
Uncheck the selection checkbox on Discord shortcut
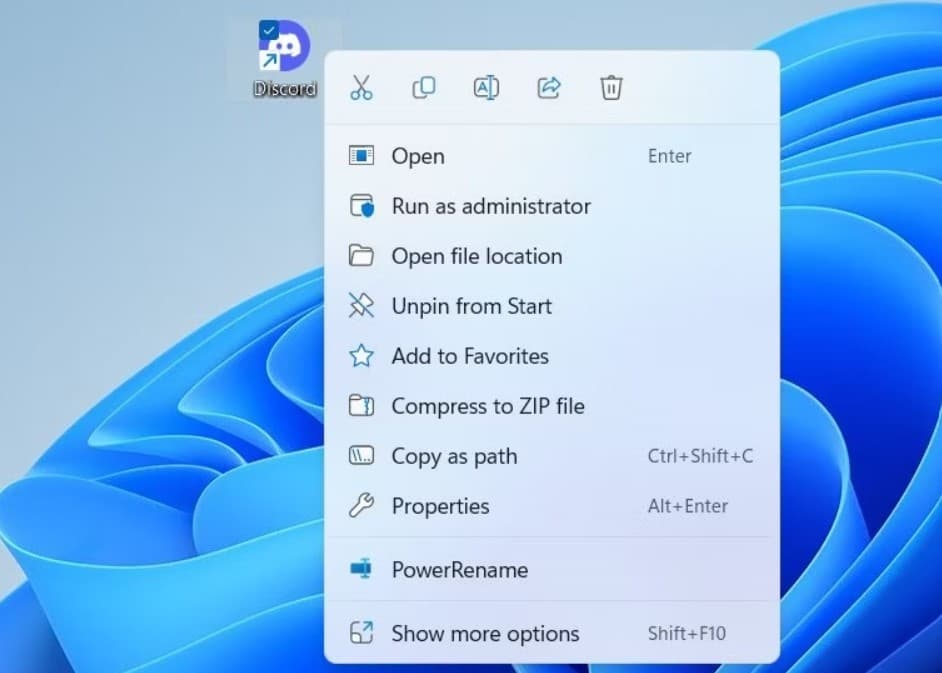(x=268, y=30)
